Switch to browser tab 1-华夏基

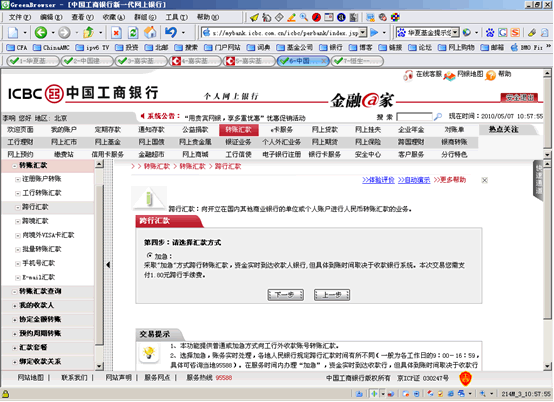(33, 61)
